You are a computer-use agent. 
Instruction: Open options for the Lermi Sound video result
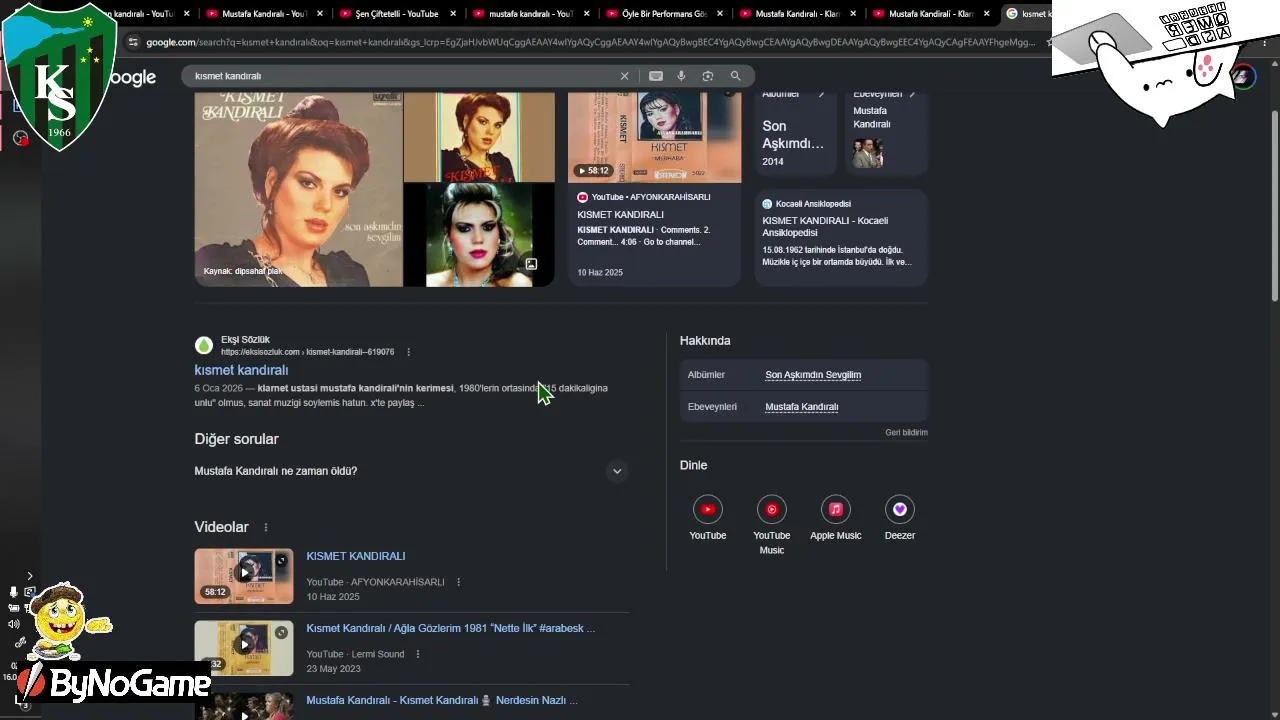(x=418, y=654)
